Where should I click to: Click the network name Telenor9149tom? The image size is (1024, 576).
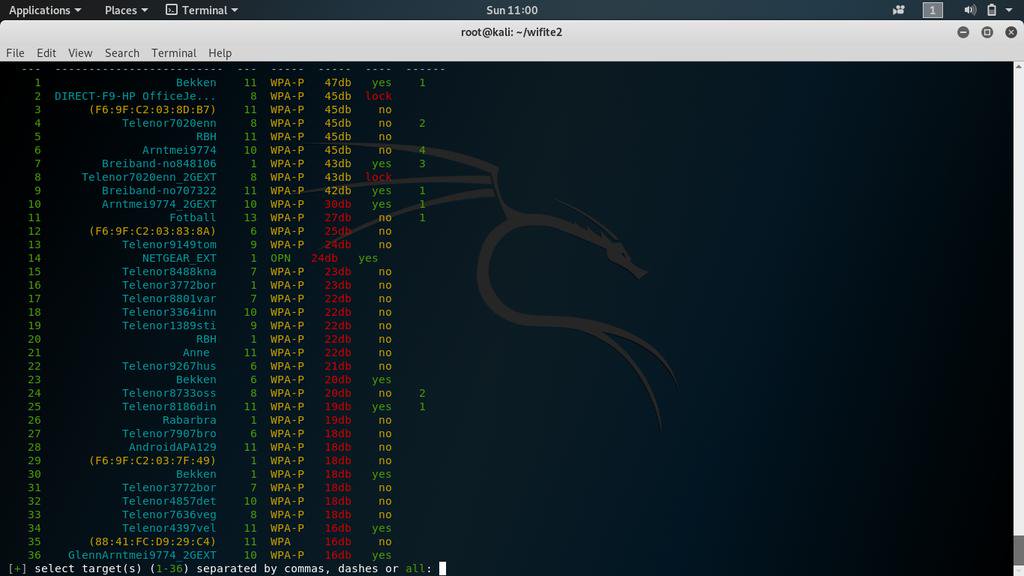168,245
